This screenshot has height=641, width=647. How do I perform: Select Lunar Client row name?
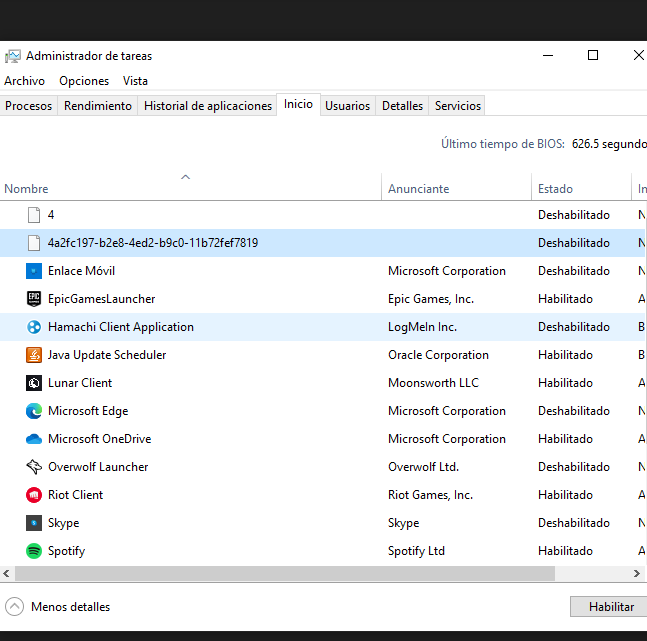[80, 383]
